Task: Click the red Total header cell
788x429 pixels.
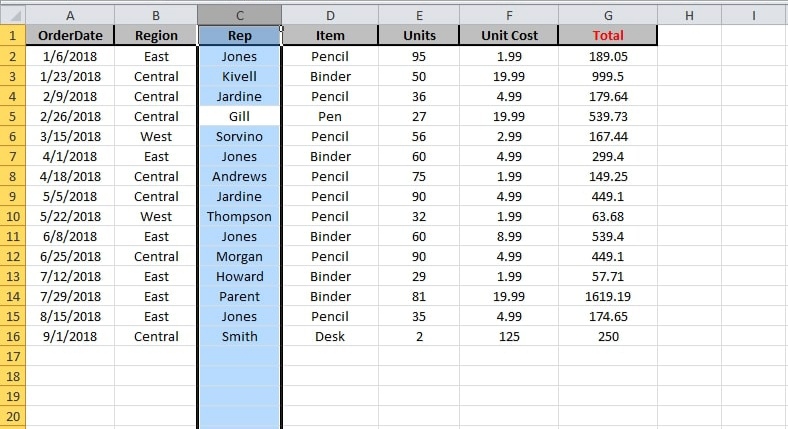Action: coord(608,36)
